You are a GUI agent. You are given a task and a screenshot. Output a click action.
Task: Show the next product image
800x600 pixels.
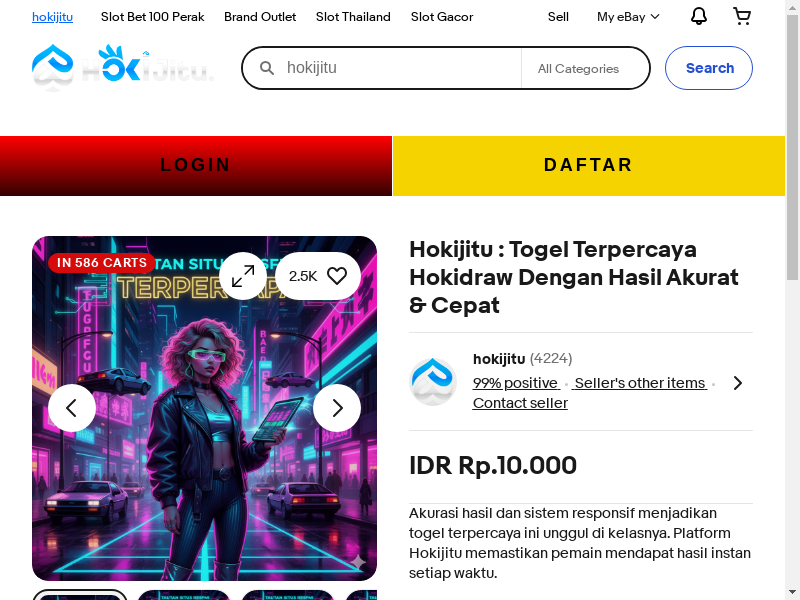(337, 408)
